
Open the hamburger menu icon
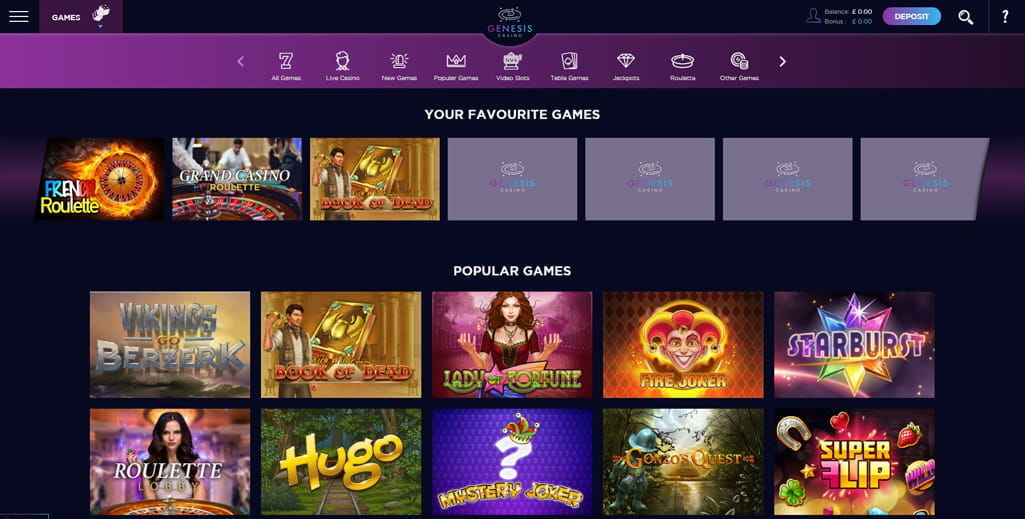(x=18, y=16)
